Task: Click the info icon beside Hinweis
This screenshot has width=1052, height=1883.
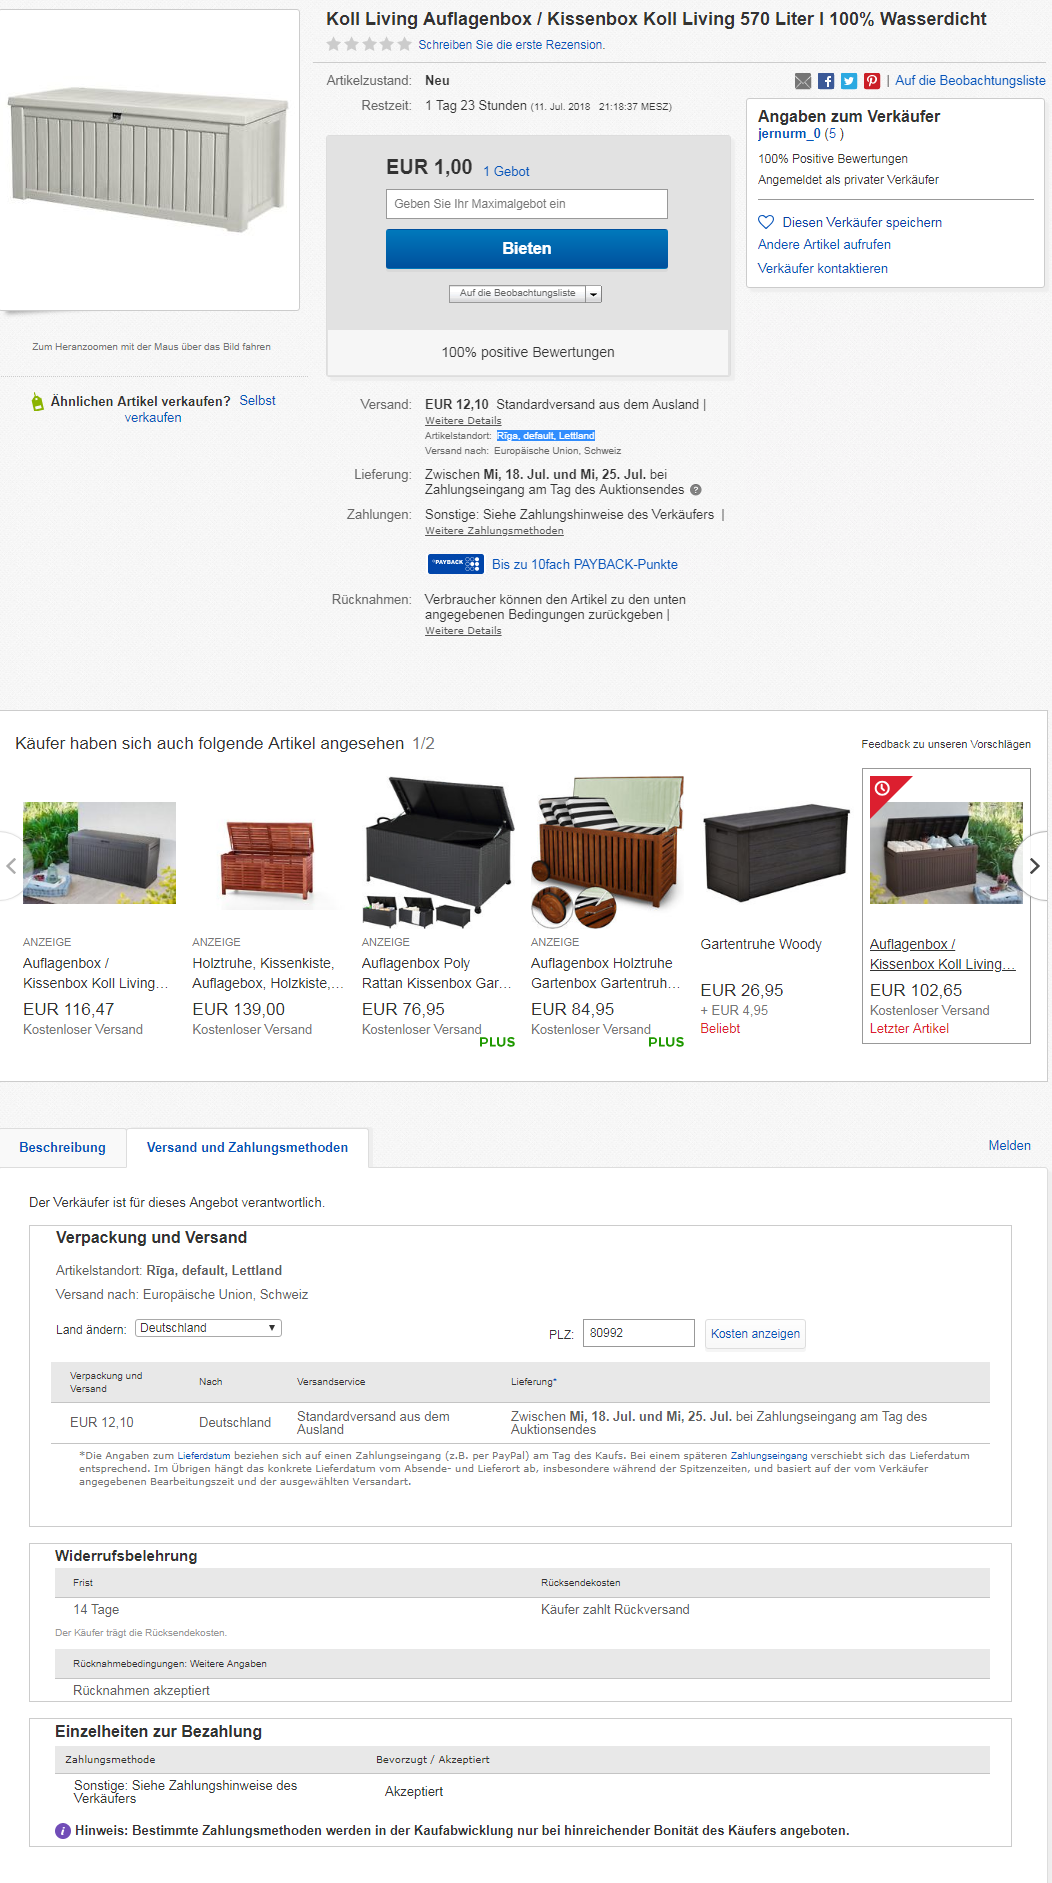Action: coord(63,1831)
